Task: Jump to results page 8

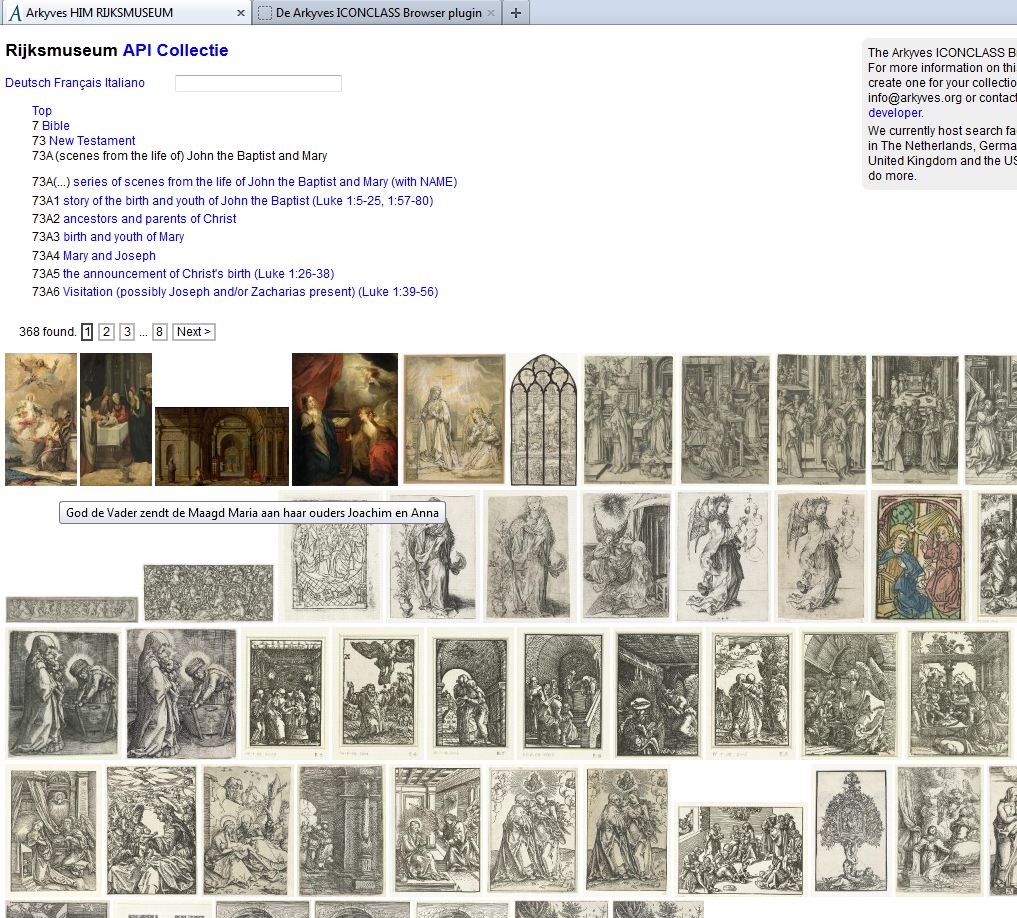Action: (x=160, y=332)
